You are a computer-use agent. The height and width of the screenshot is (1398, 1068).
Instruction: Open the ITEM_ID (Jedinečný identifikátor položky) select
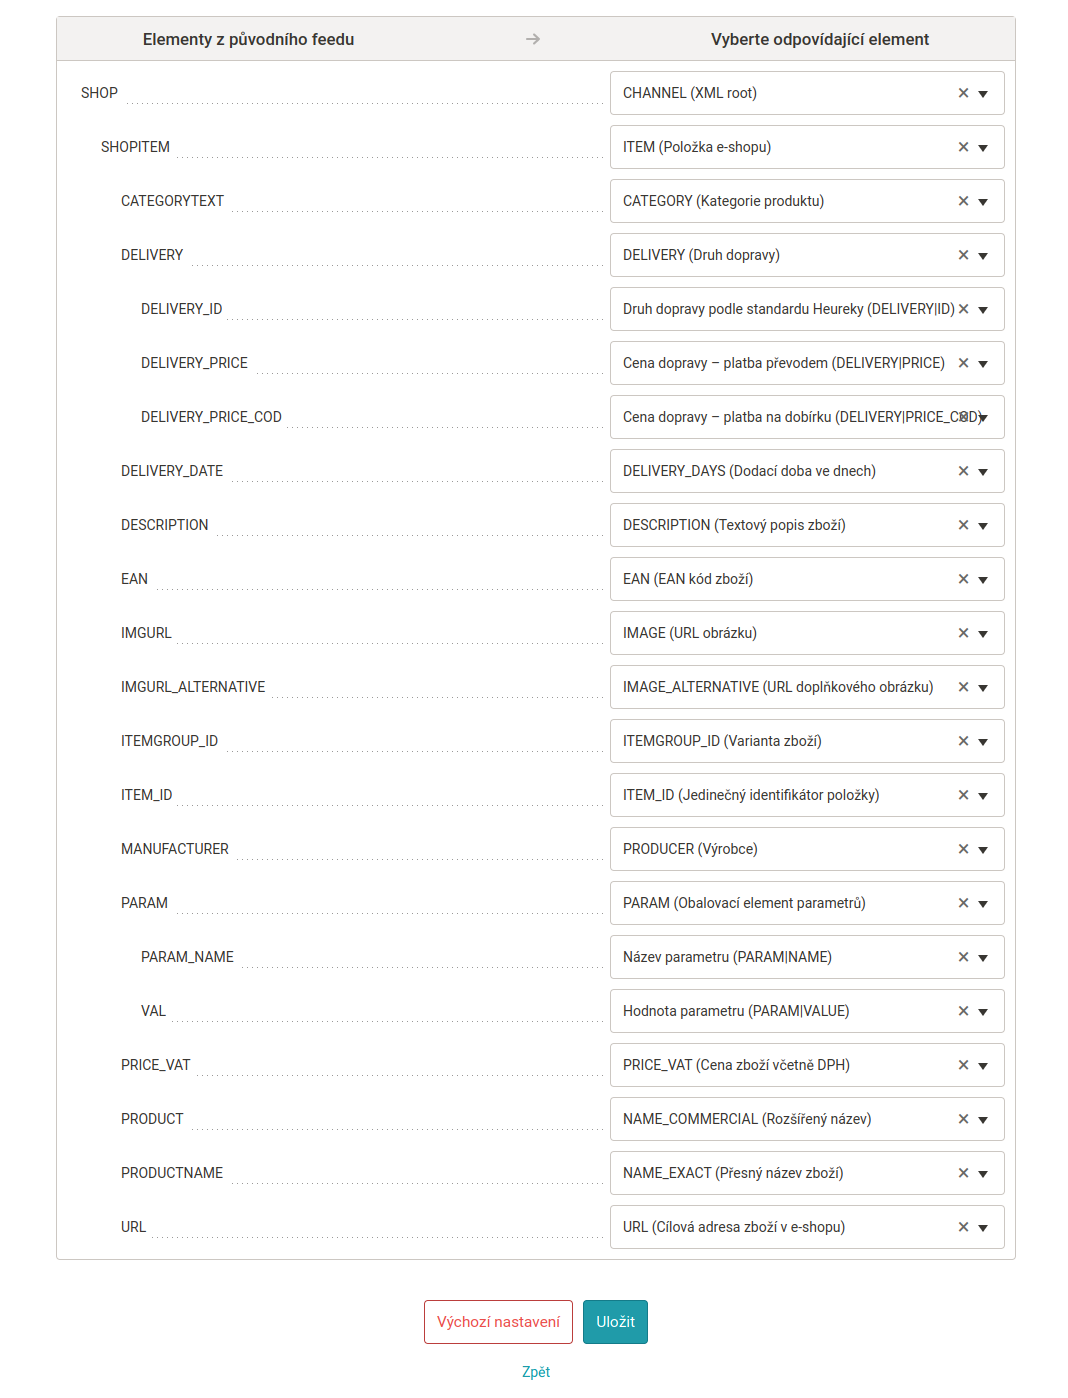[807, 795]
